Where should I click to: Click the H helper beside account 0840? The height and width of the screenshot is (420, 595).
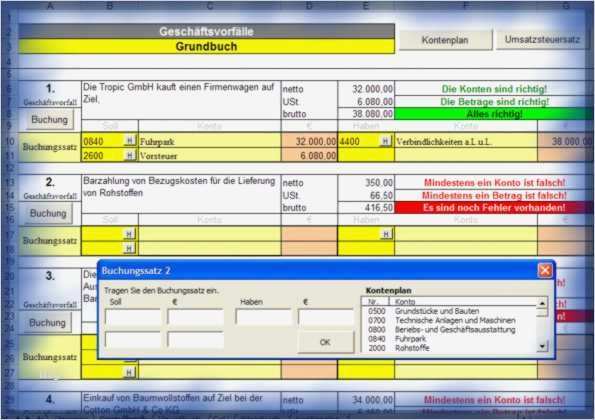click(130, 141)
